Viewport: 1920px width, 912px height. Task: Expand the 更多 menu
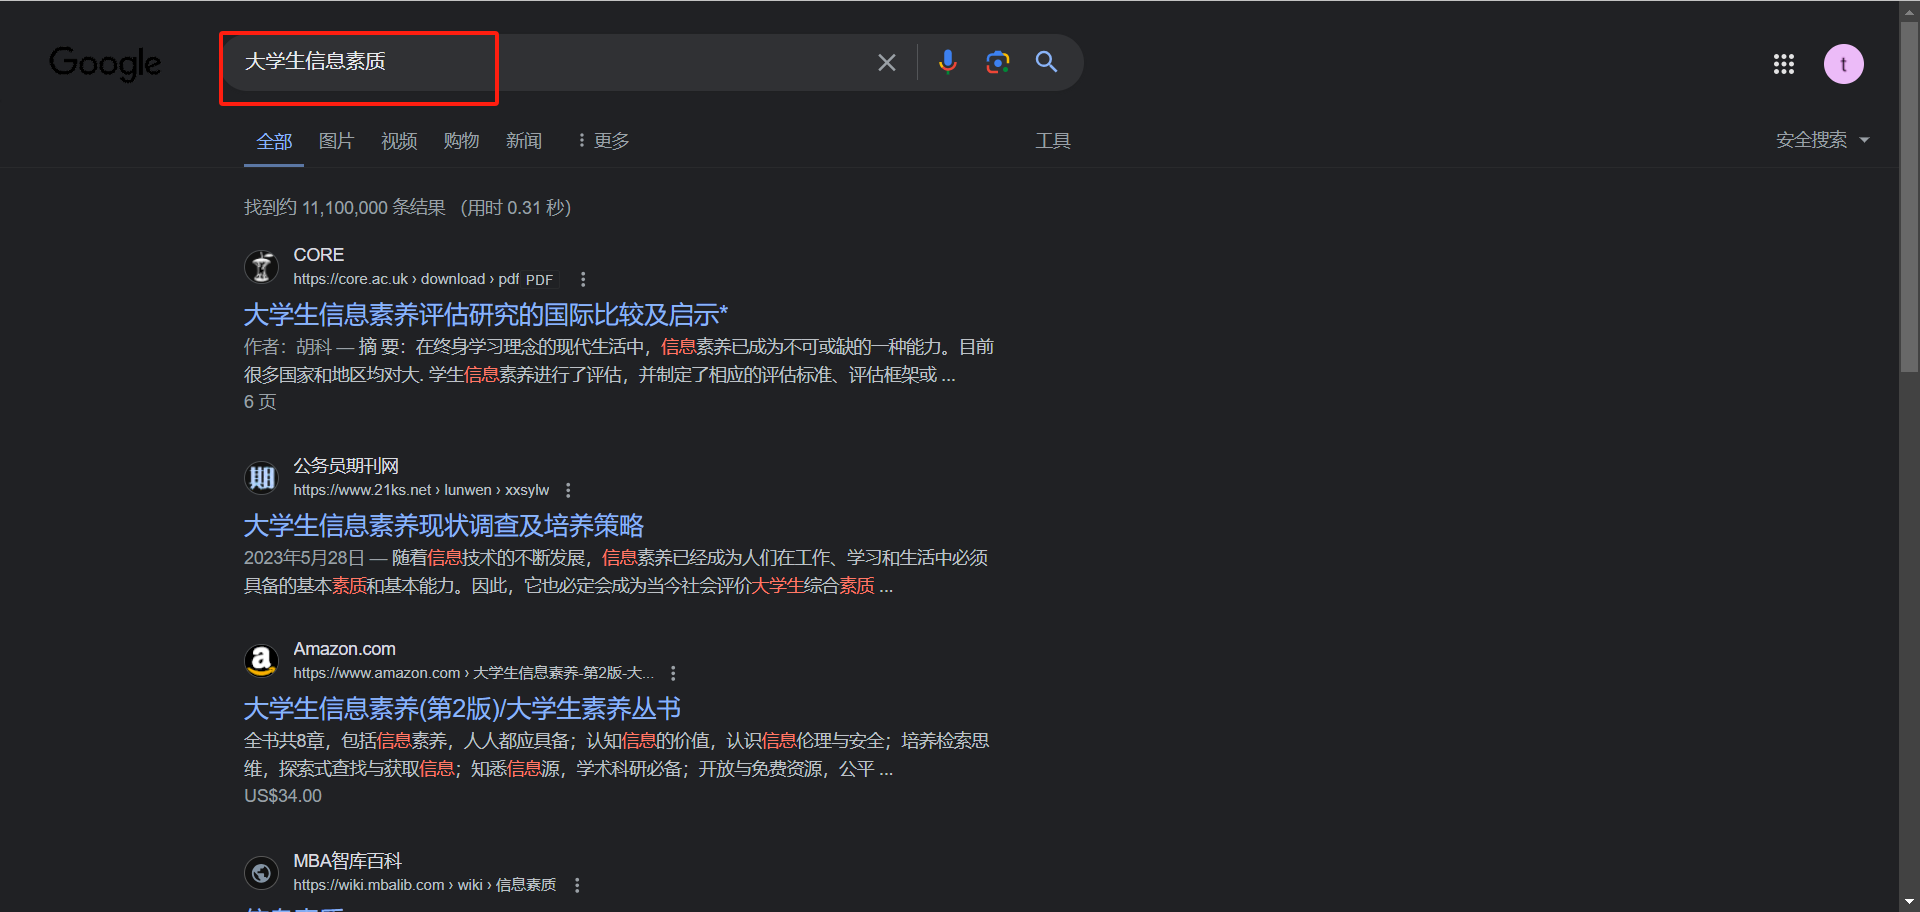click(603, 141)
